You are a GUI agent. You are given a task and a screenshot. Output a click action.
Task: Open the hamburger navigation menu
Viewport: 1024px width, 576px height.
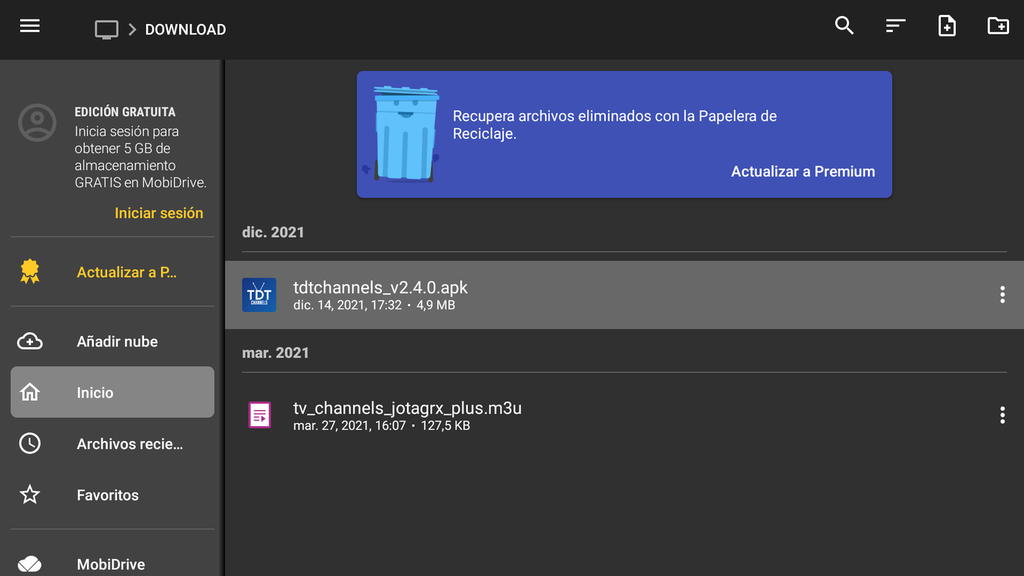click(x=29, y=26)
